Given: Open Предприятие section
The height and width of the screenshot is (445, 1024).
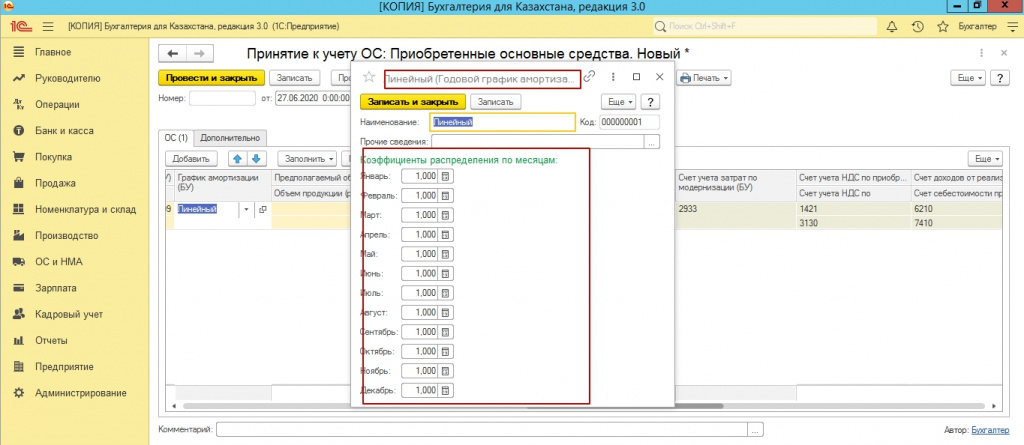Looking at the screenshot, I should 64,367.
